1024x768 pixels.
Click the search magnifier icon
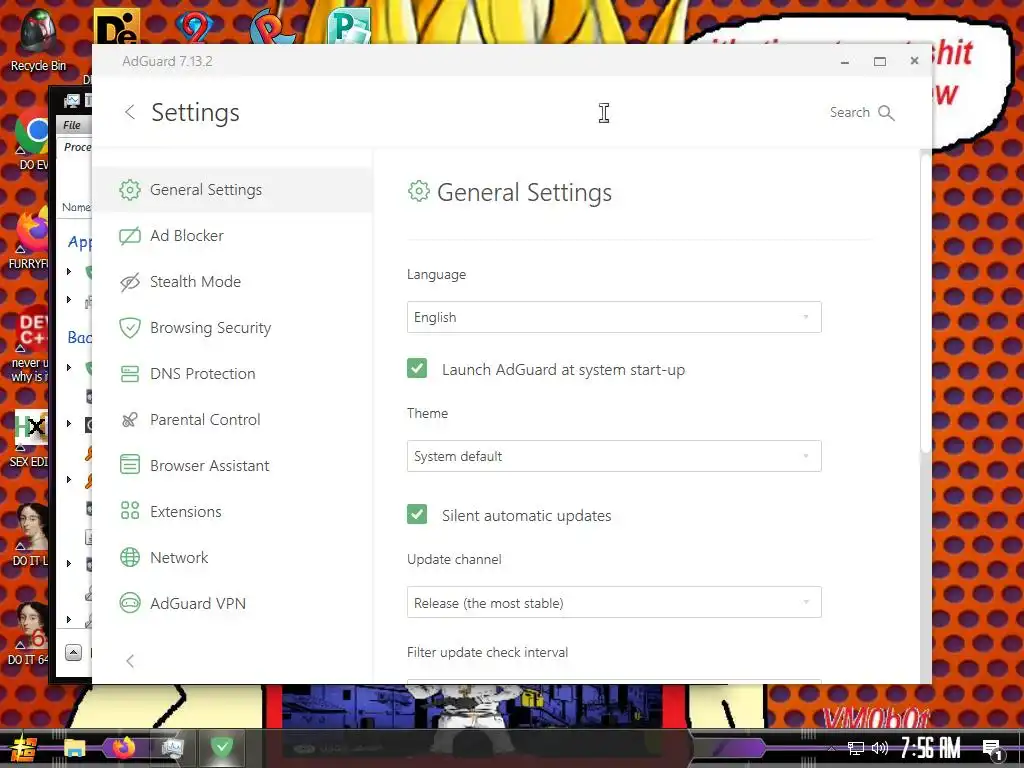click(886, 112)
